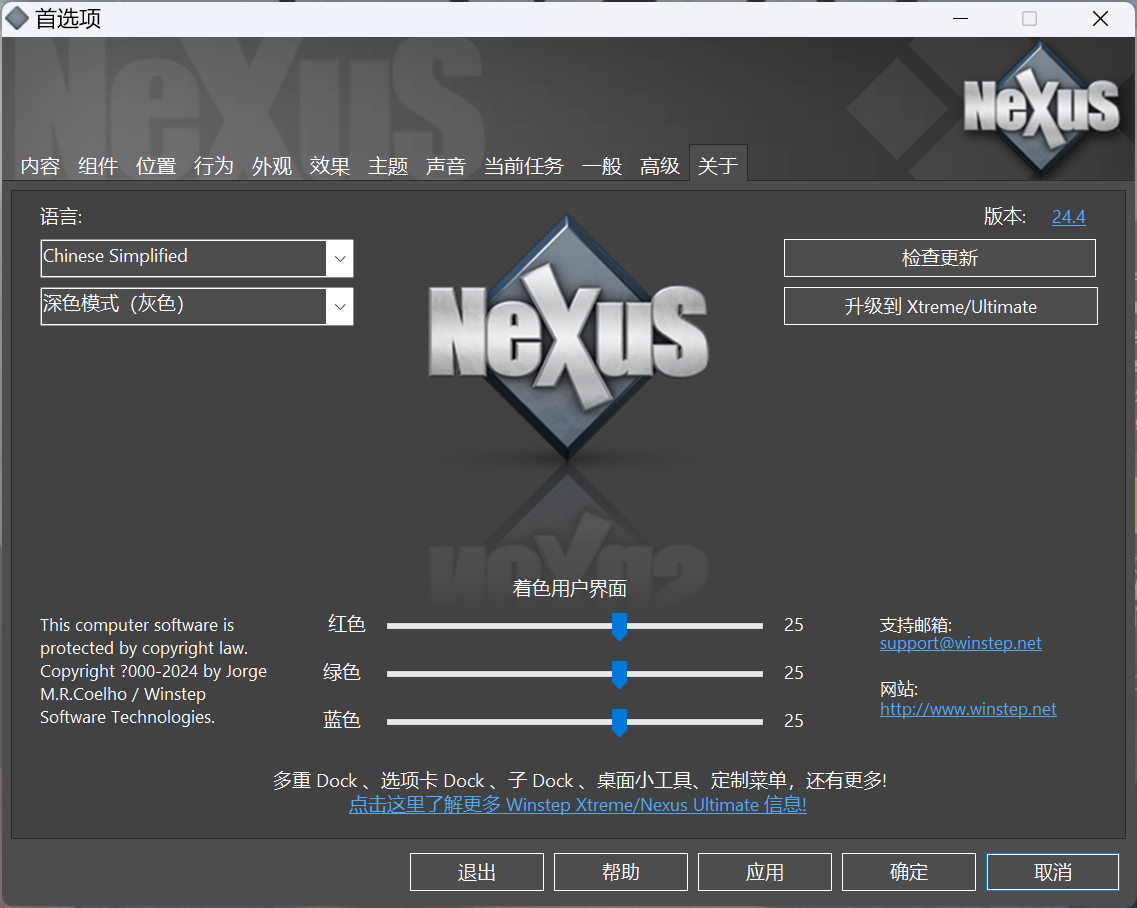
Task: Select the 内容 tab
Action: pyautogui.click(x=39, y=166)
